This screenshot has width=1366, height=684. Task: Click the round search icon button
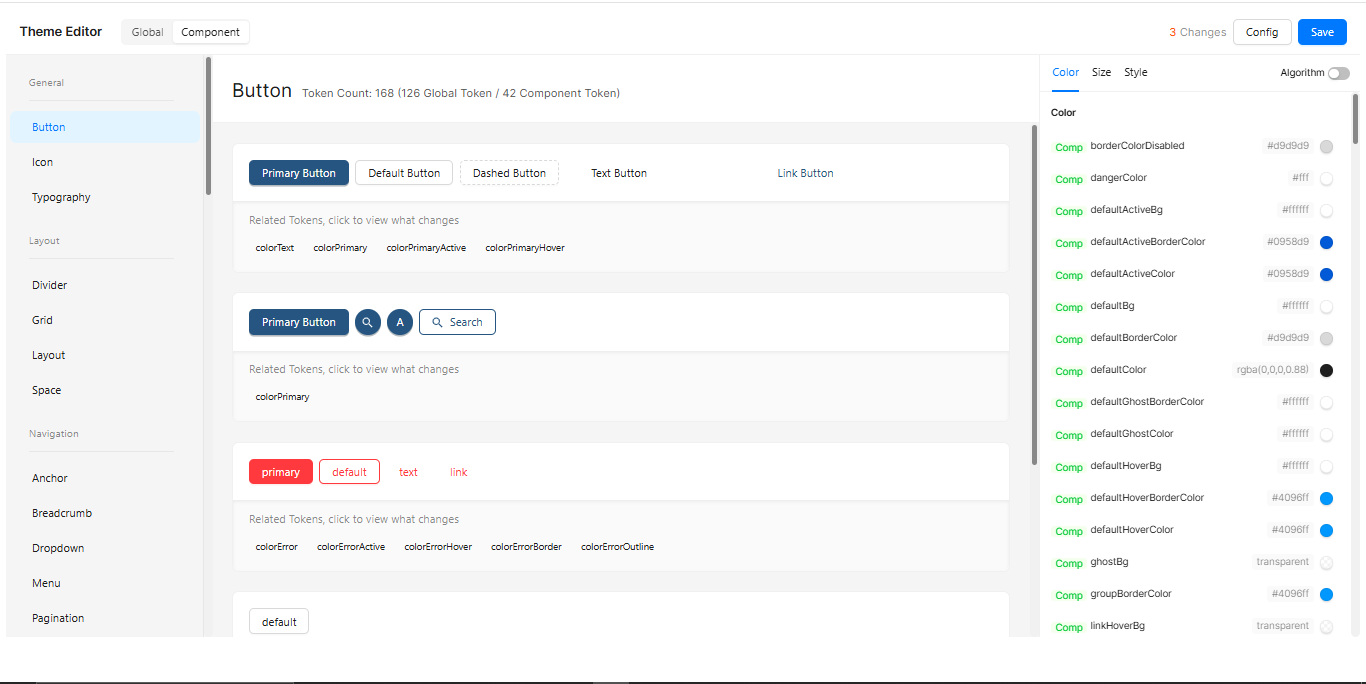[368, 322]
